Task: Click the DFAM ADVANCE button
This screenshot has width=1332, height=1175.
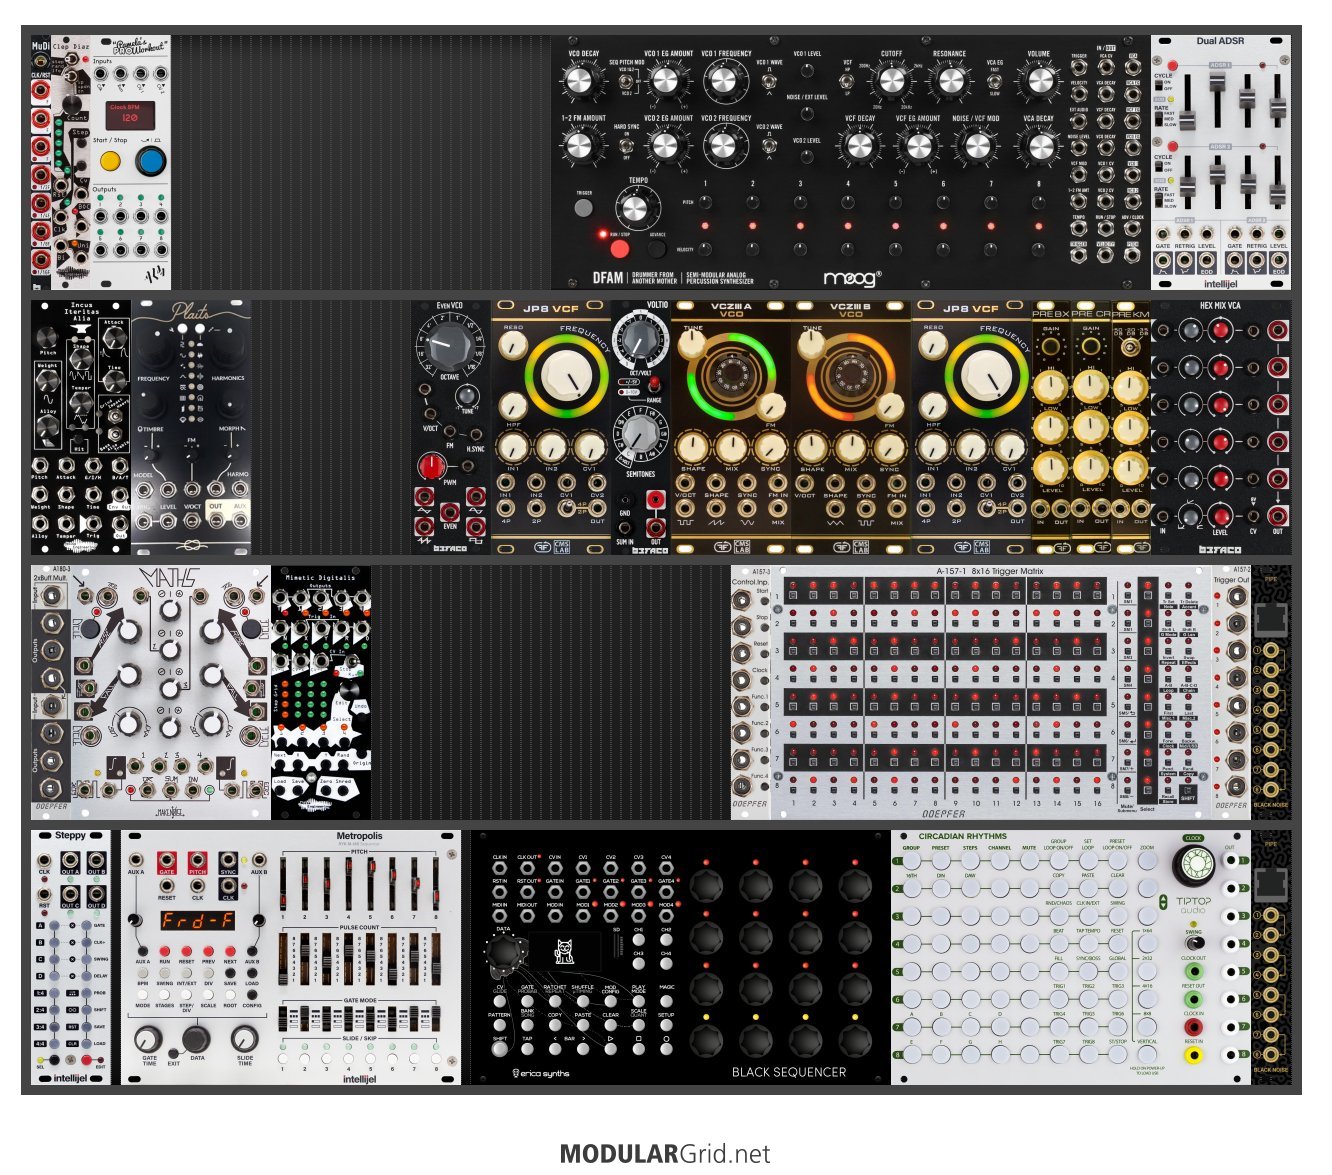Action: point(657,248)
